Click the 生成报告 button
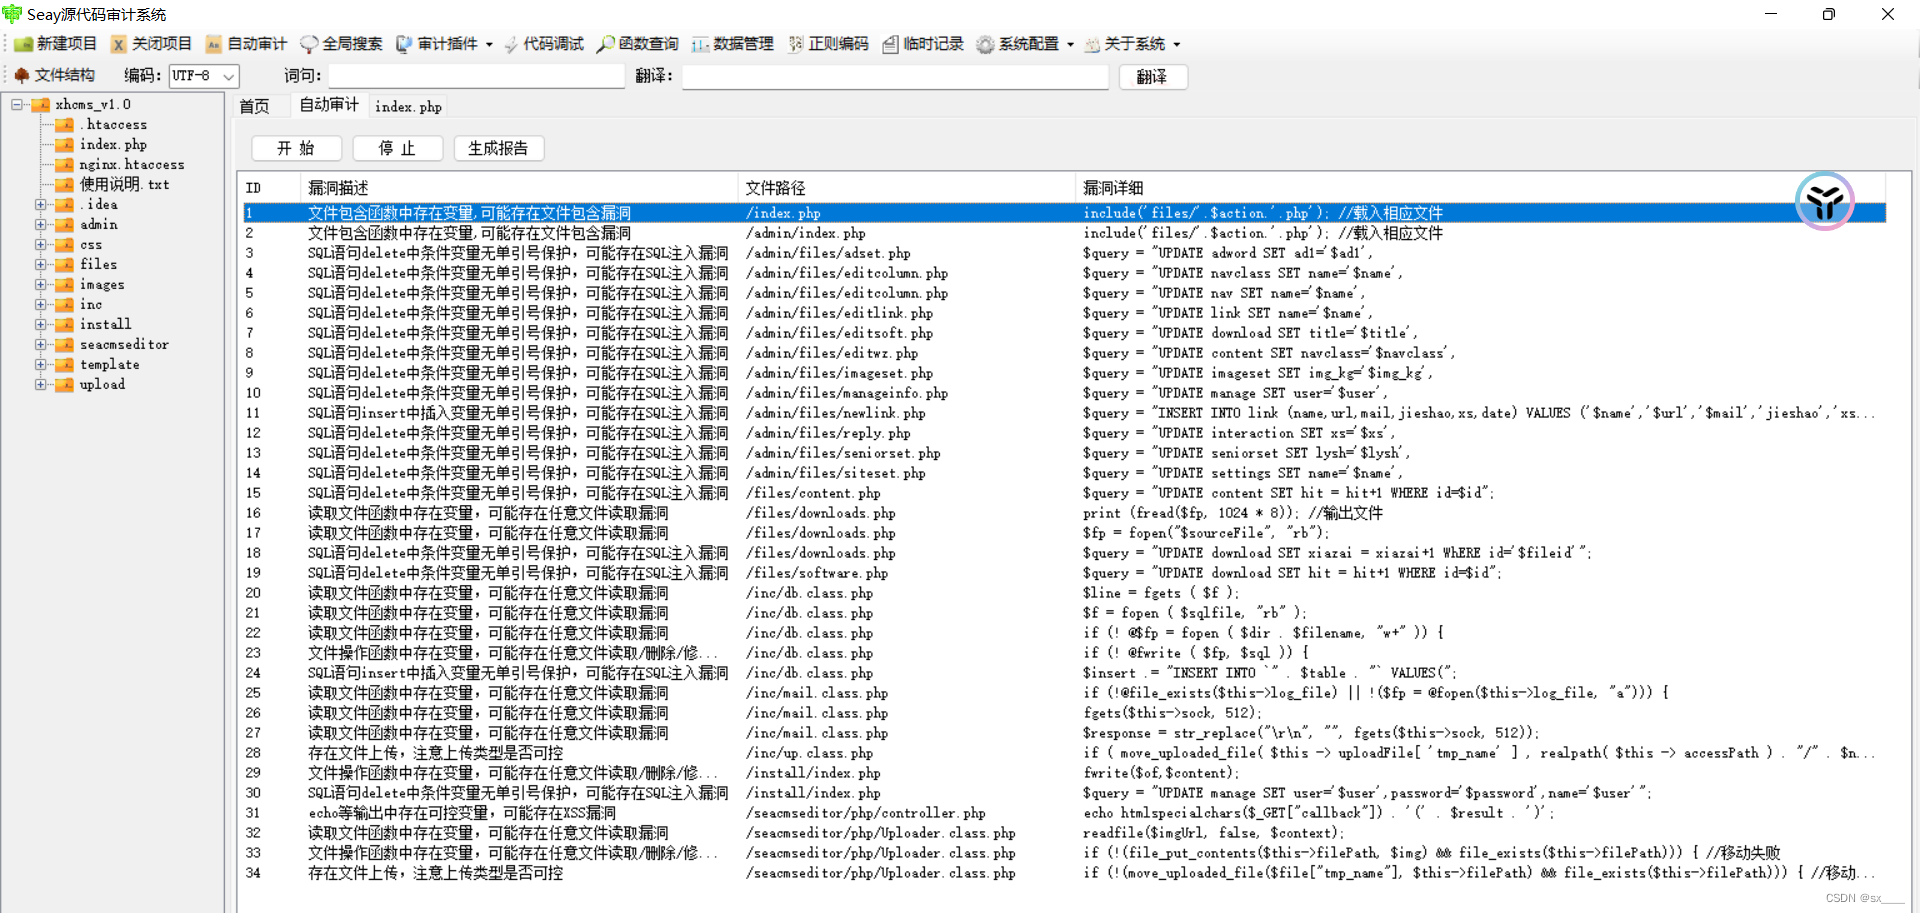The height and width of the screenshot is (913, 1920). click(x=498, y=148)
